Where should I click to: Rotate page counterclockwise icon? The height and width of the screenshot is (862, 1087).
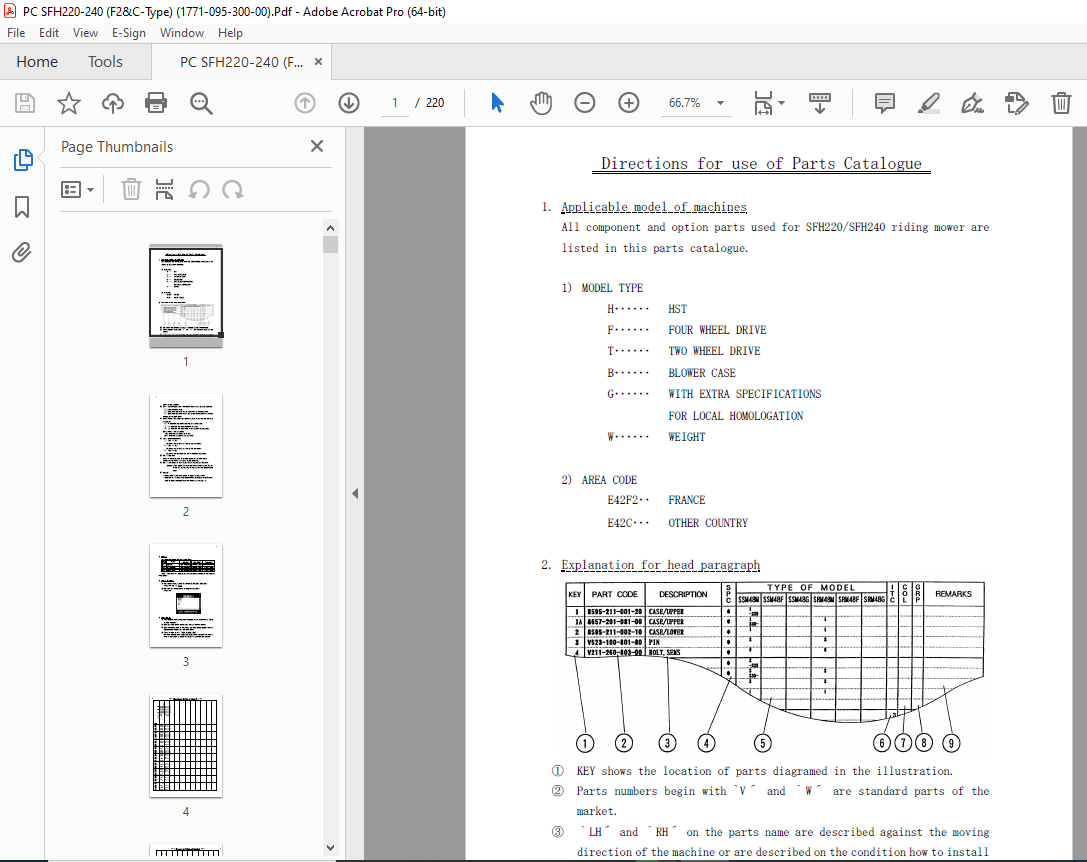(199, 189)
